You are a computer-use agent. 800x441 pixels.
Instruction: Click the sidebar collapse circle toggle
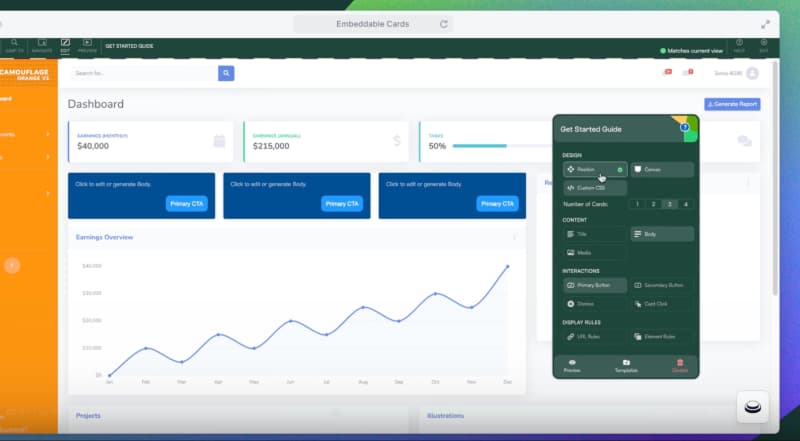12,265
